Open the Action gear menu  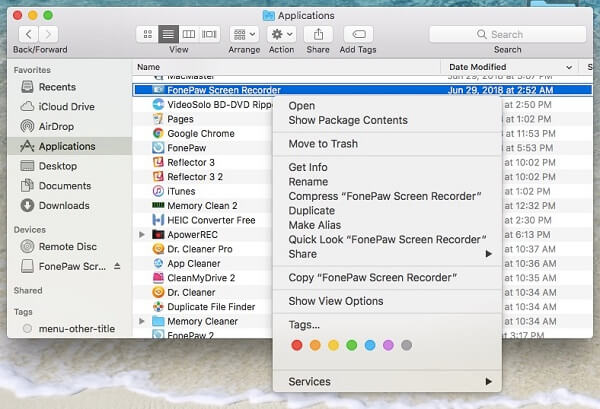click(x=282, y=34)
